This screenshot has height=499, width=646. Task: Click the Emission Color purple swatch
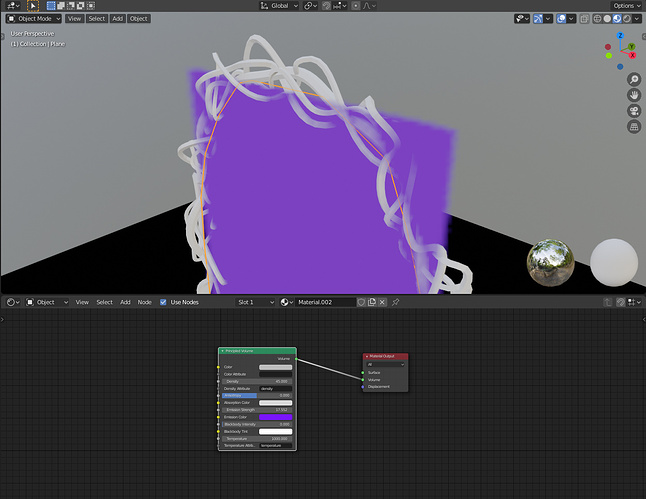pyautogui.click(x=276, y=417)
